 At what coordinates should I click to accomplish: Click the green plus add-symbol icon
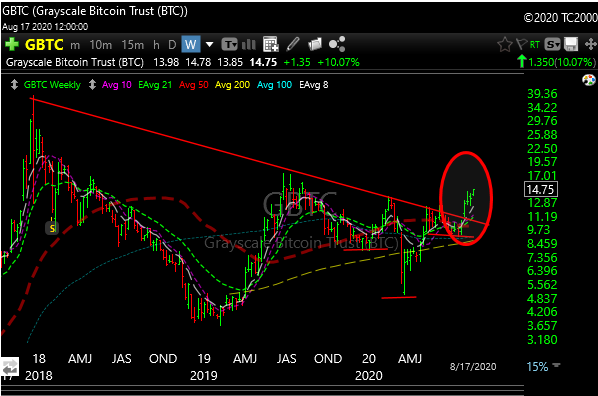[x=11, y=45]
